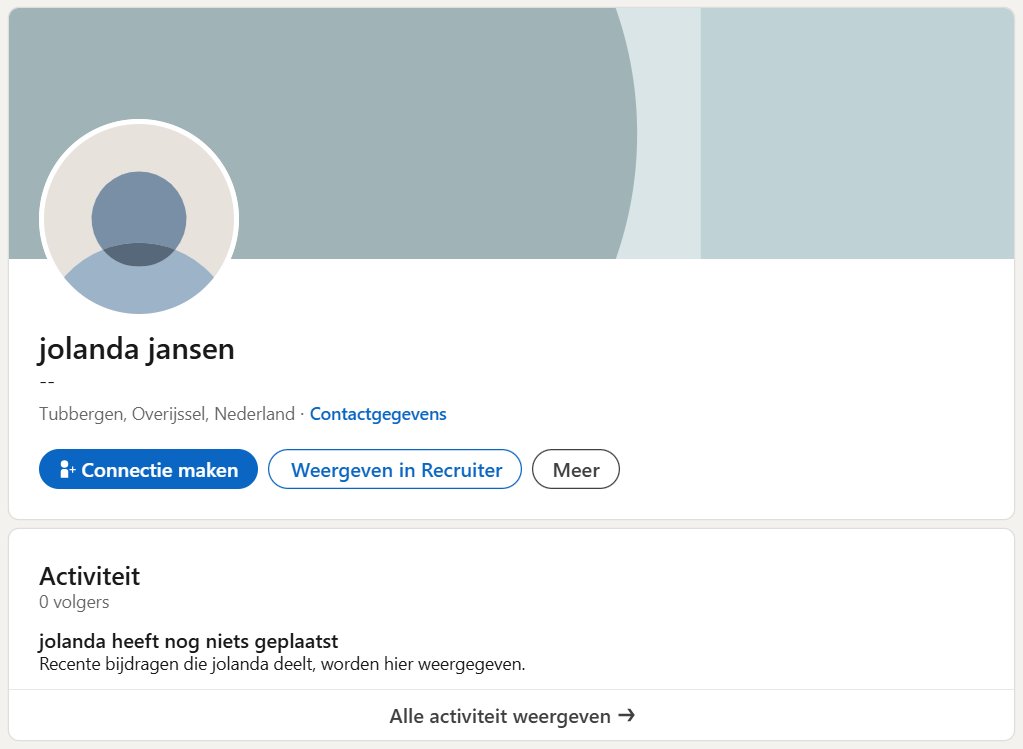This screenshot has height=749, width=1023.
Task: Click the right arrow beside Alle activiteit weergeven
Action: pyautogui.click(x=627, y=715)
